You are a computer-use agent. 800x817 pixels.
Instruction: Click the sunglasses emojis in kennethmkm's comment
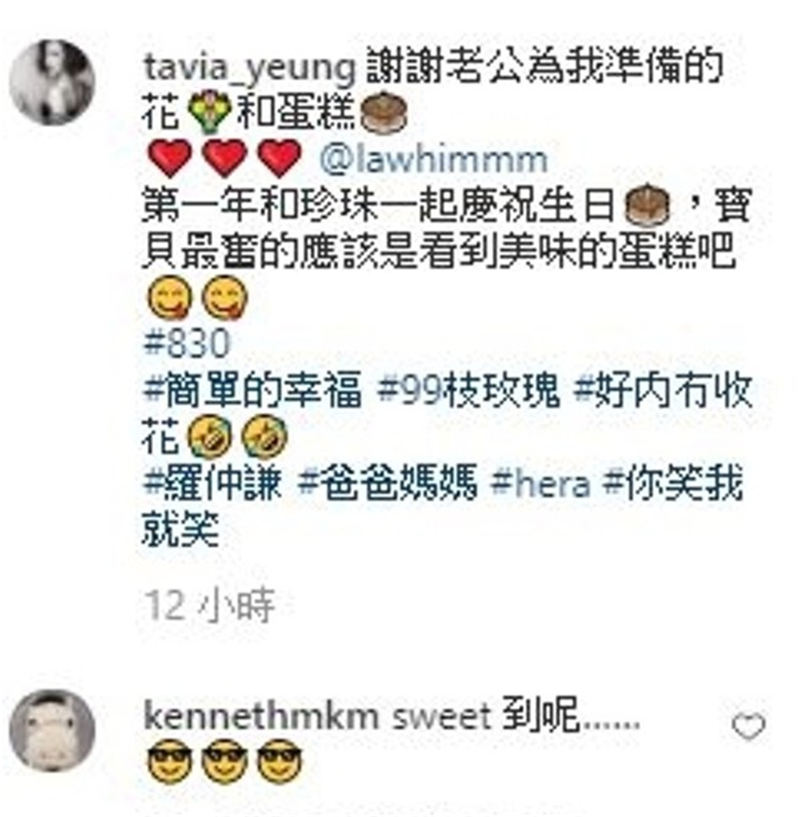[x=225, y=761]
